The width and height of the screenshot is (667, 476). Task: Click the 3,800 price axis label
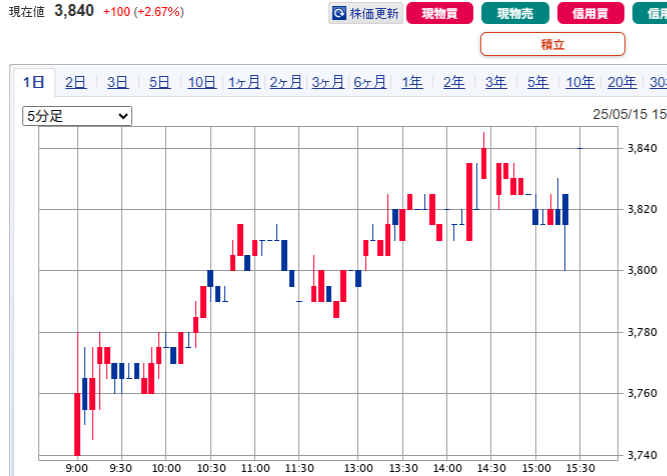click(642, 270)
